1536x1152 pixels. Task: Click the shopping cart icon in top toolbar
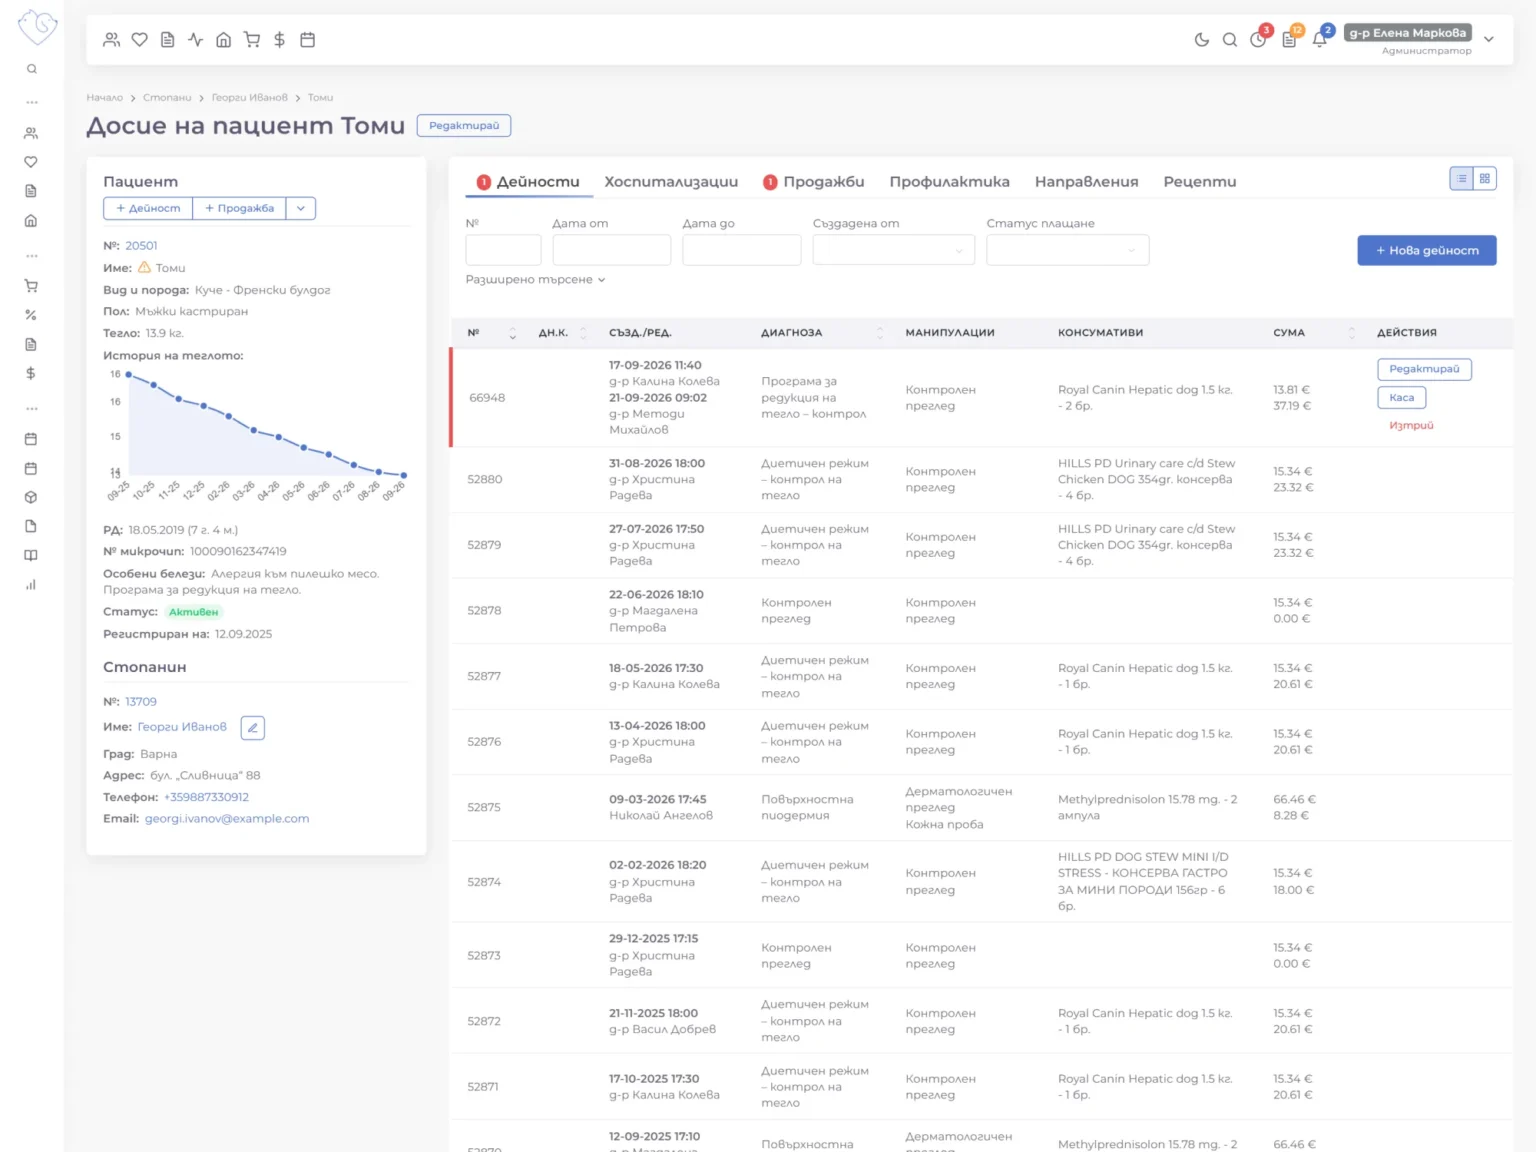pyautogui.click(x=252, y=40)
